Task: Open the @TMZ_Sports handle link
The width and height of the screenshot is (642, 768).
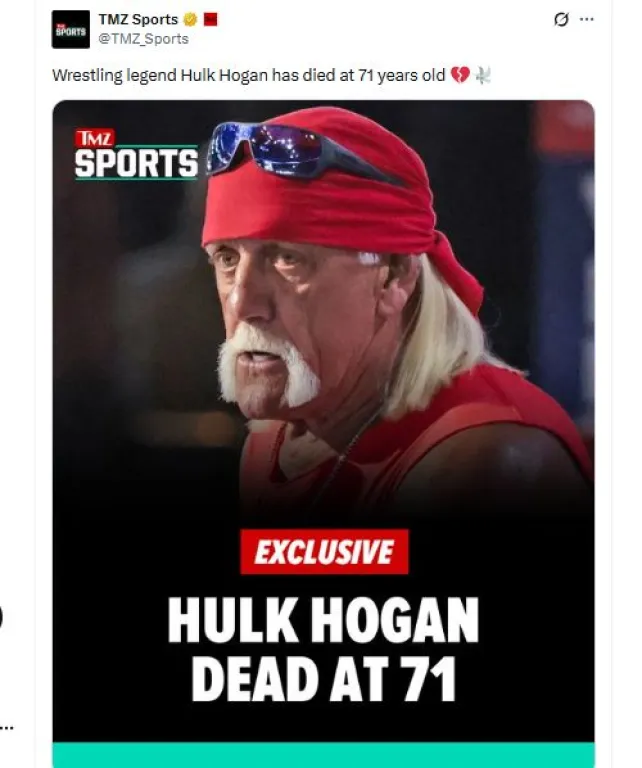Action: pos(143,39)
